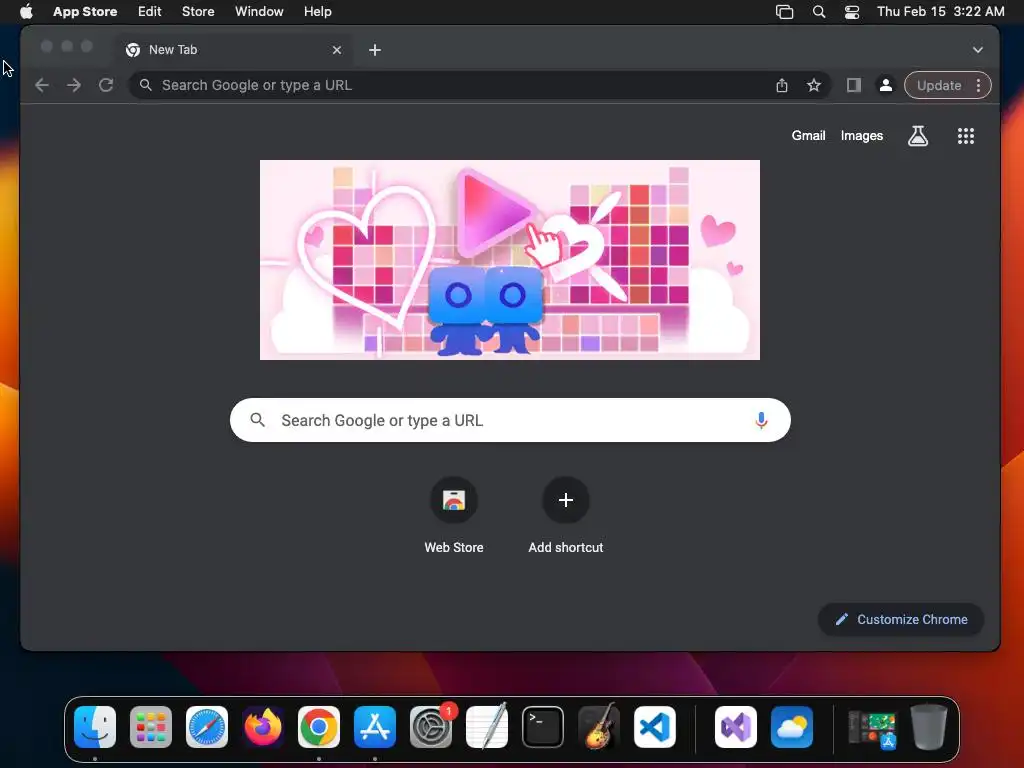Open the profile avatar menu
1024x768 pixels.
click(x=886, y=86)
